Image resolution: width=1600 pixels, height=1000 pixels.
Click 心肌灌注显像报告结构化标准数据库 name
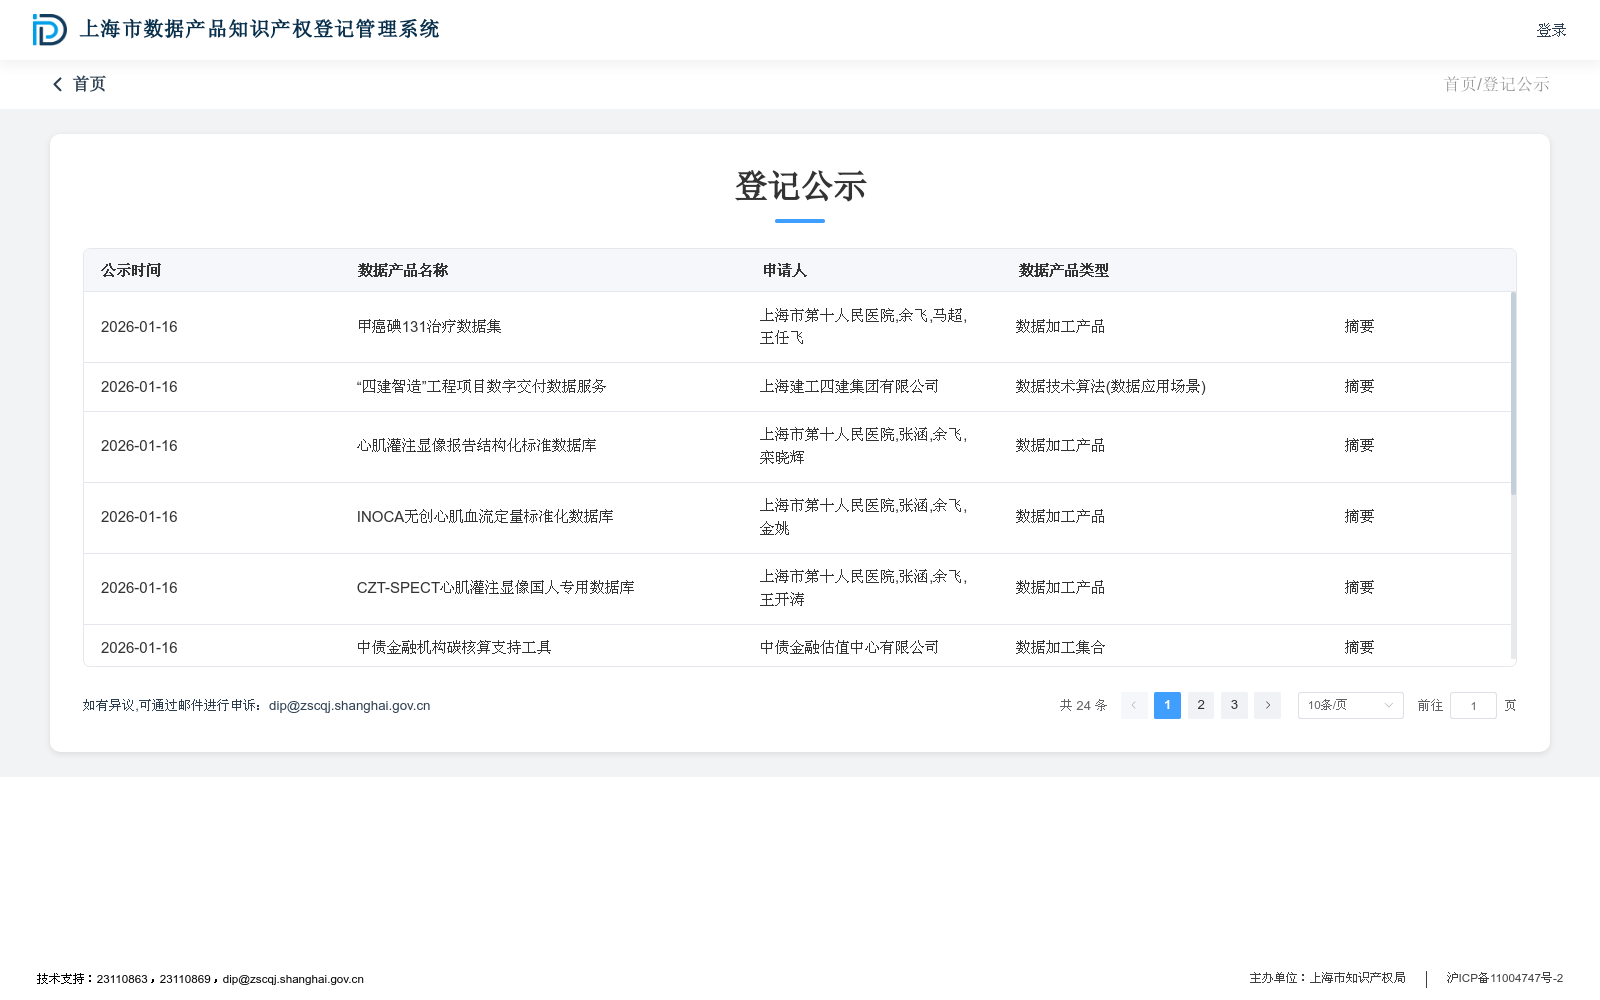point(477,446)
